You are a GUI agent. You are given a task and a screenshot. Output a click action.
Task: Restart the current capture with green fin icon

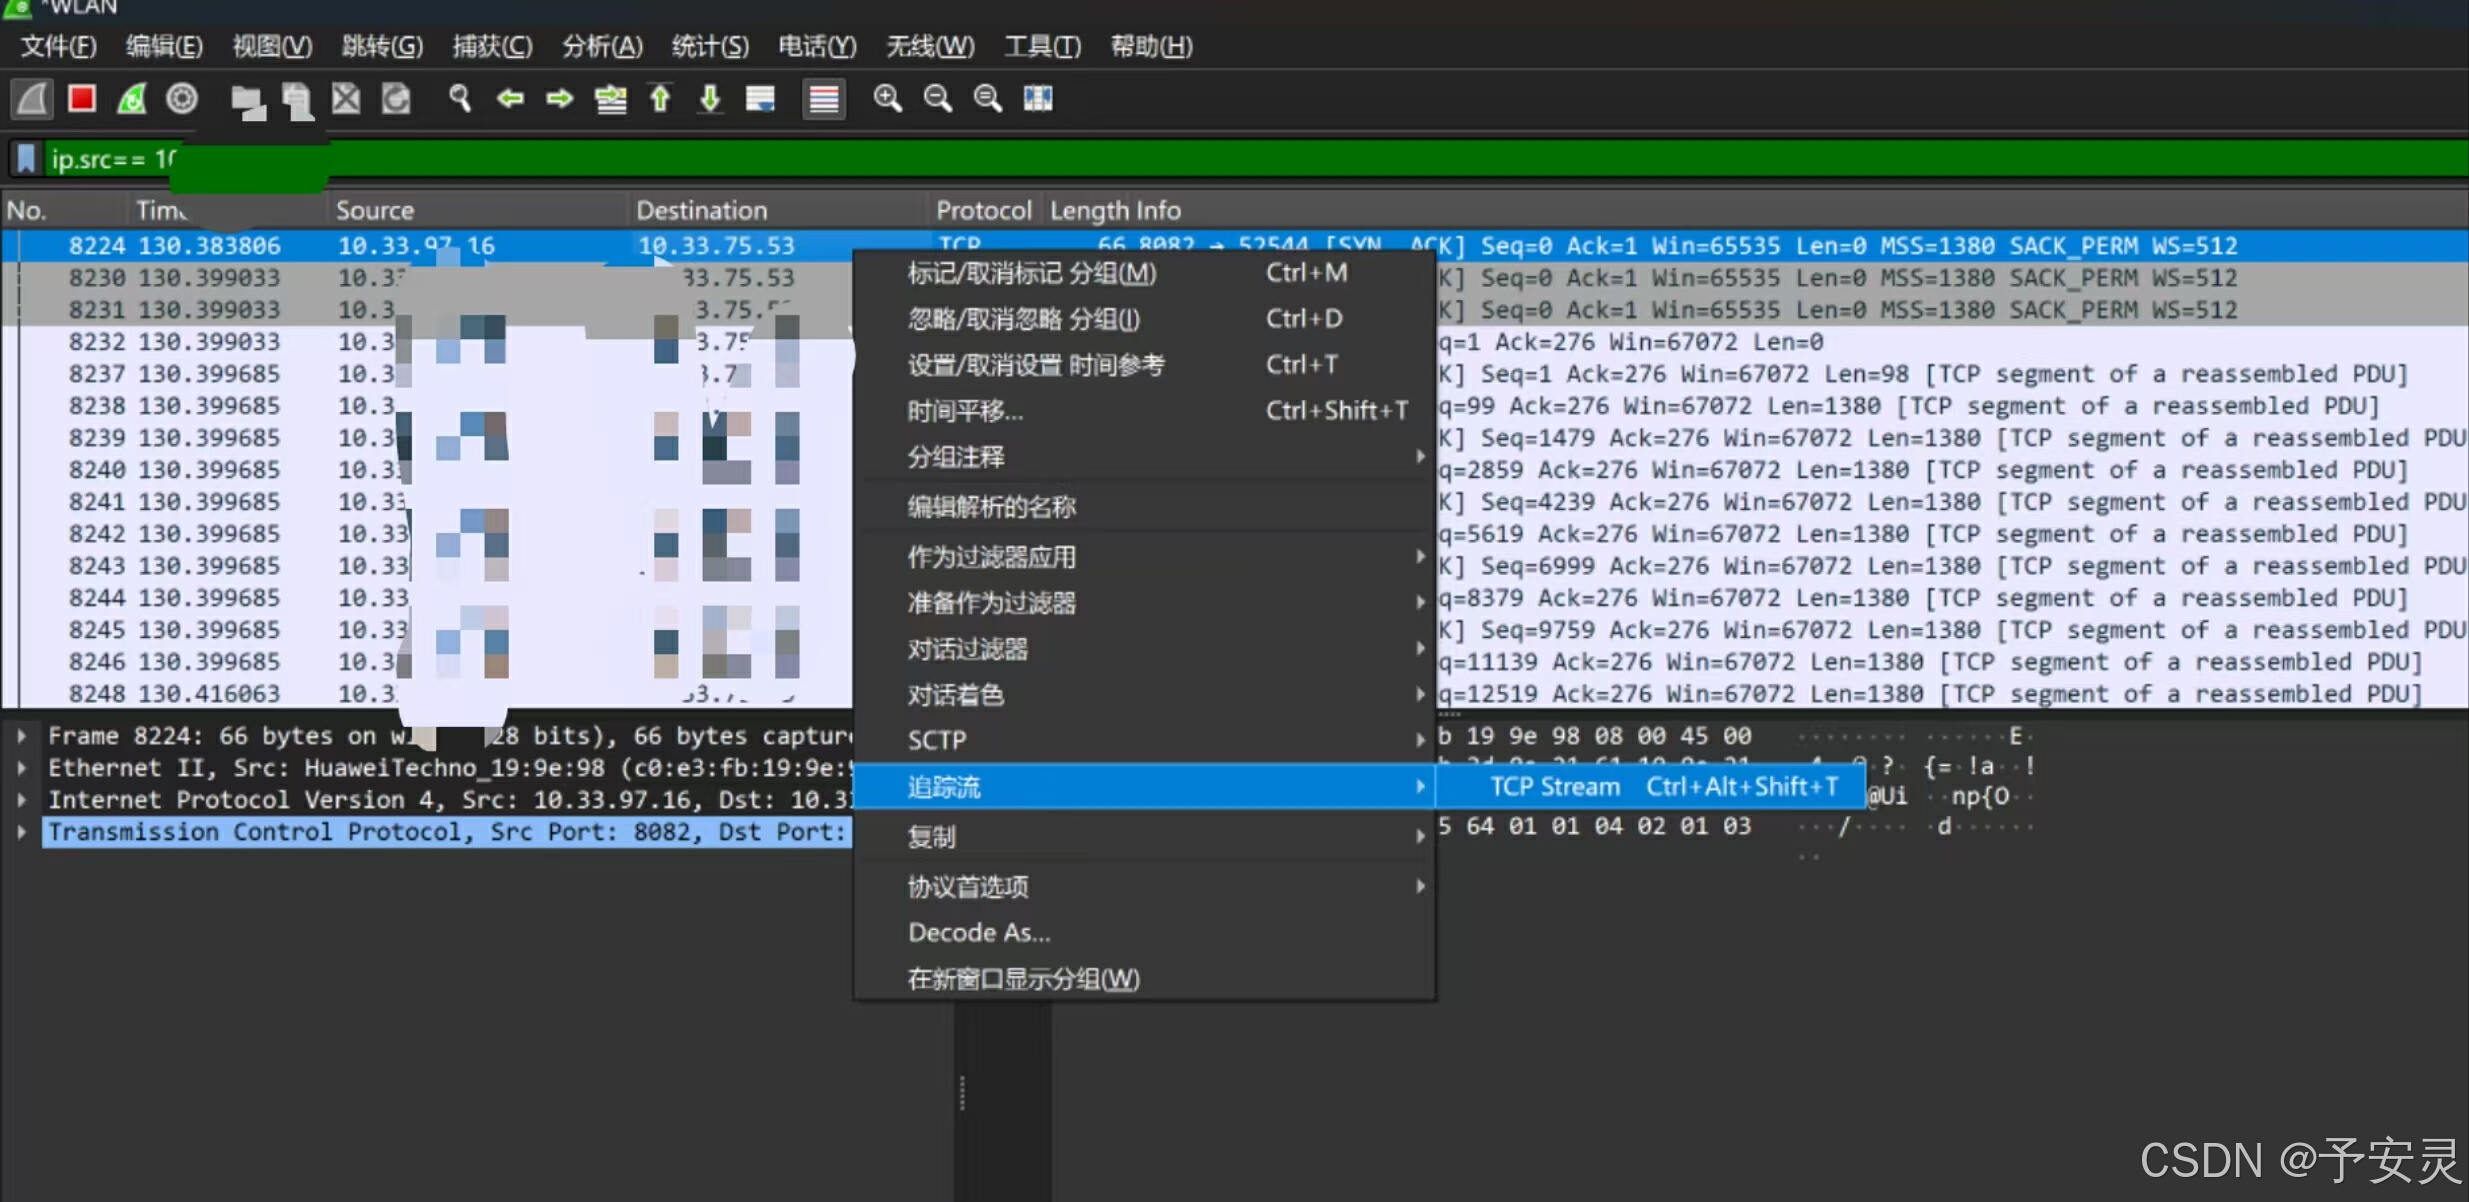coord(132,99)
